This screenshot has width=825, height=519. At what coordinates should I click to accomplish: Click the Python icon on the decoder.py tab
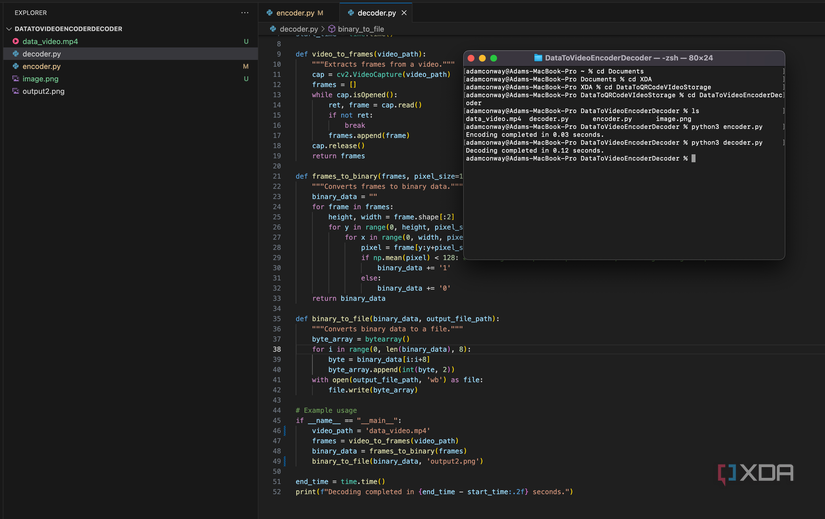point(350,13)
